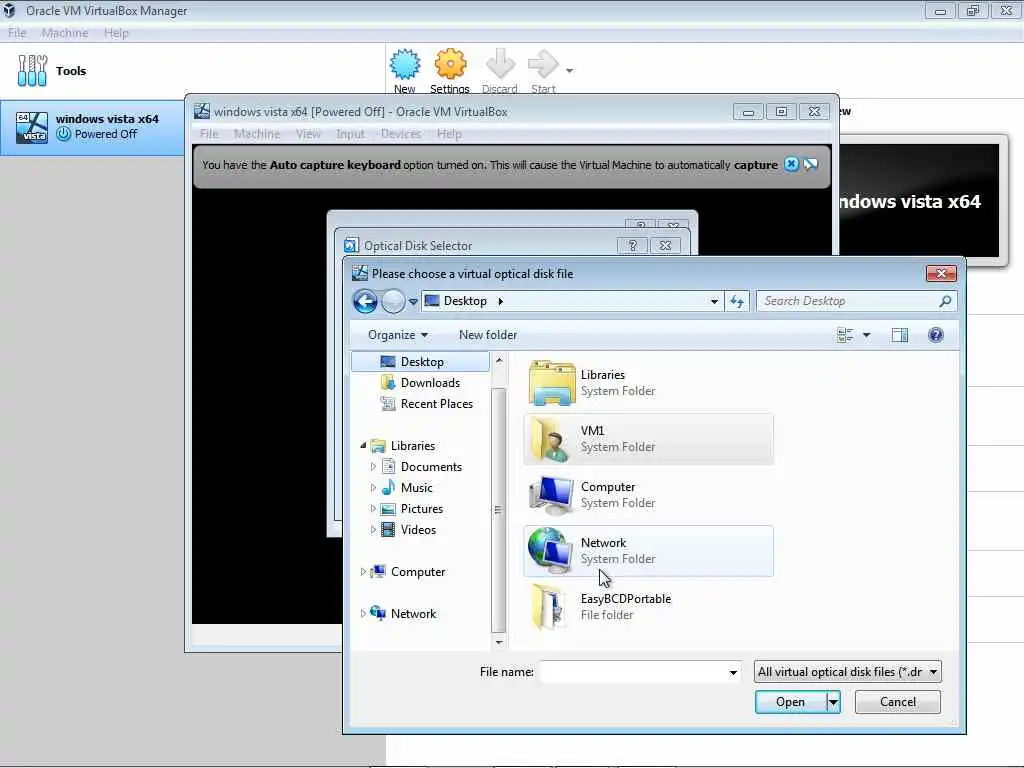Click the navigation pane scrollbar down arrow

tap(499, 643)
